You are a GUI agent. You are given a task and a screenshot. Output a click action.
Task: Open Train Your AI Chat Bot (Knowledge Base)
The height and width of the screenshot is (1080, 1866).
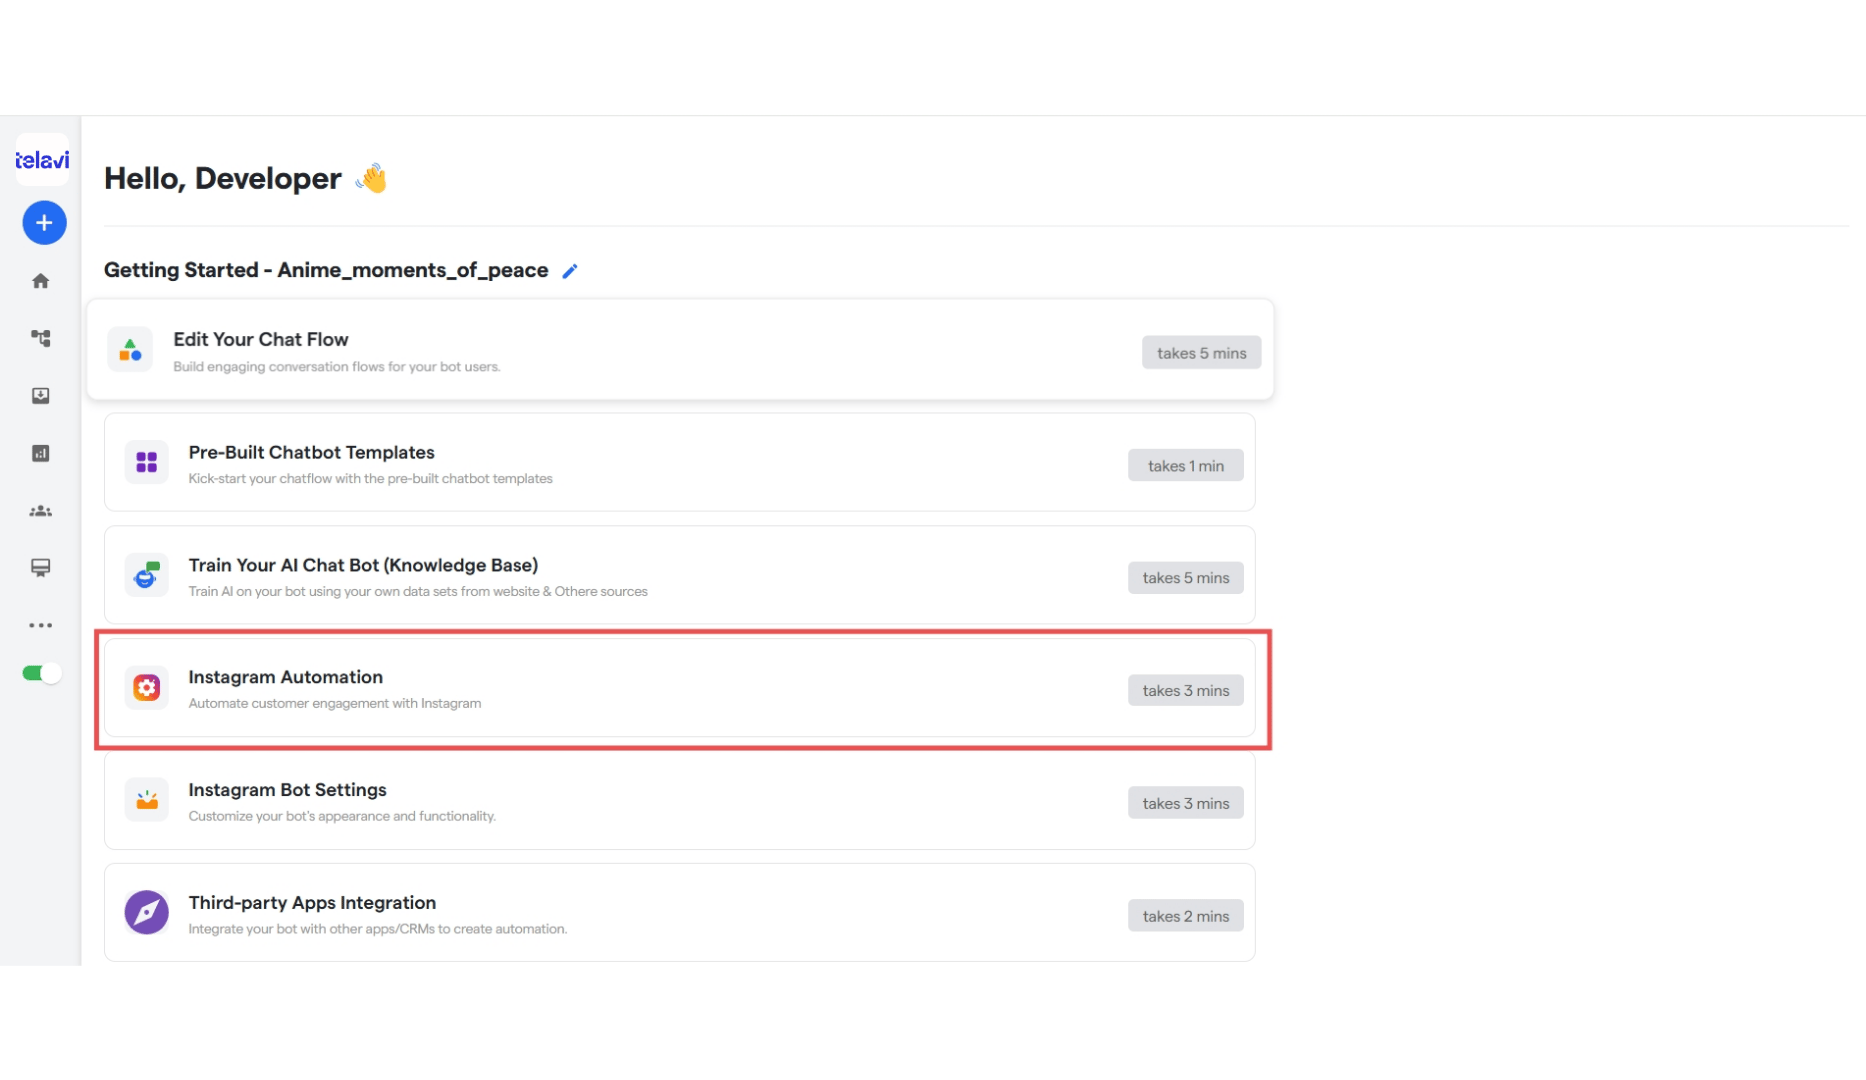pyautogui.click(x=364, y=565)
